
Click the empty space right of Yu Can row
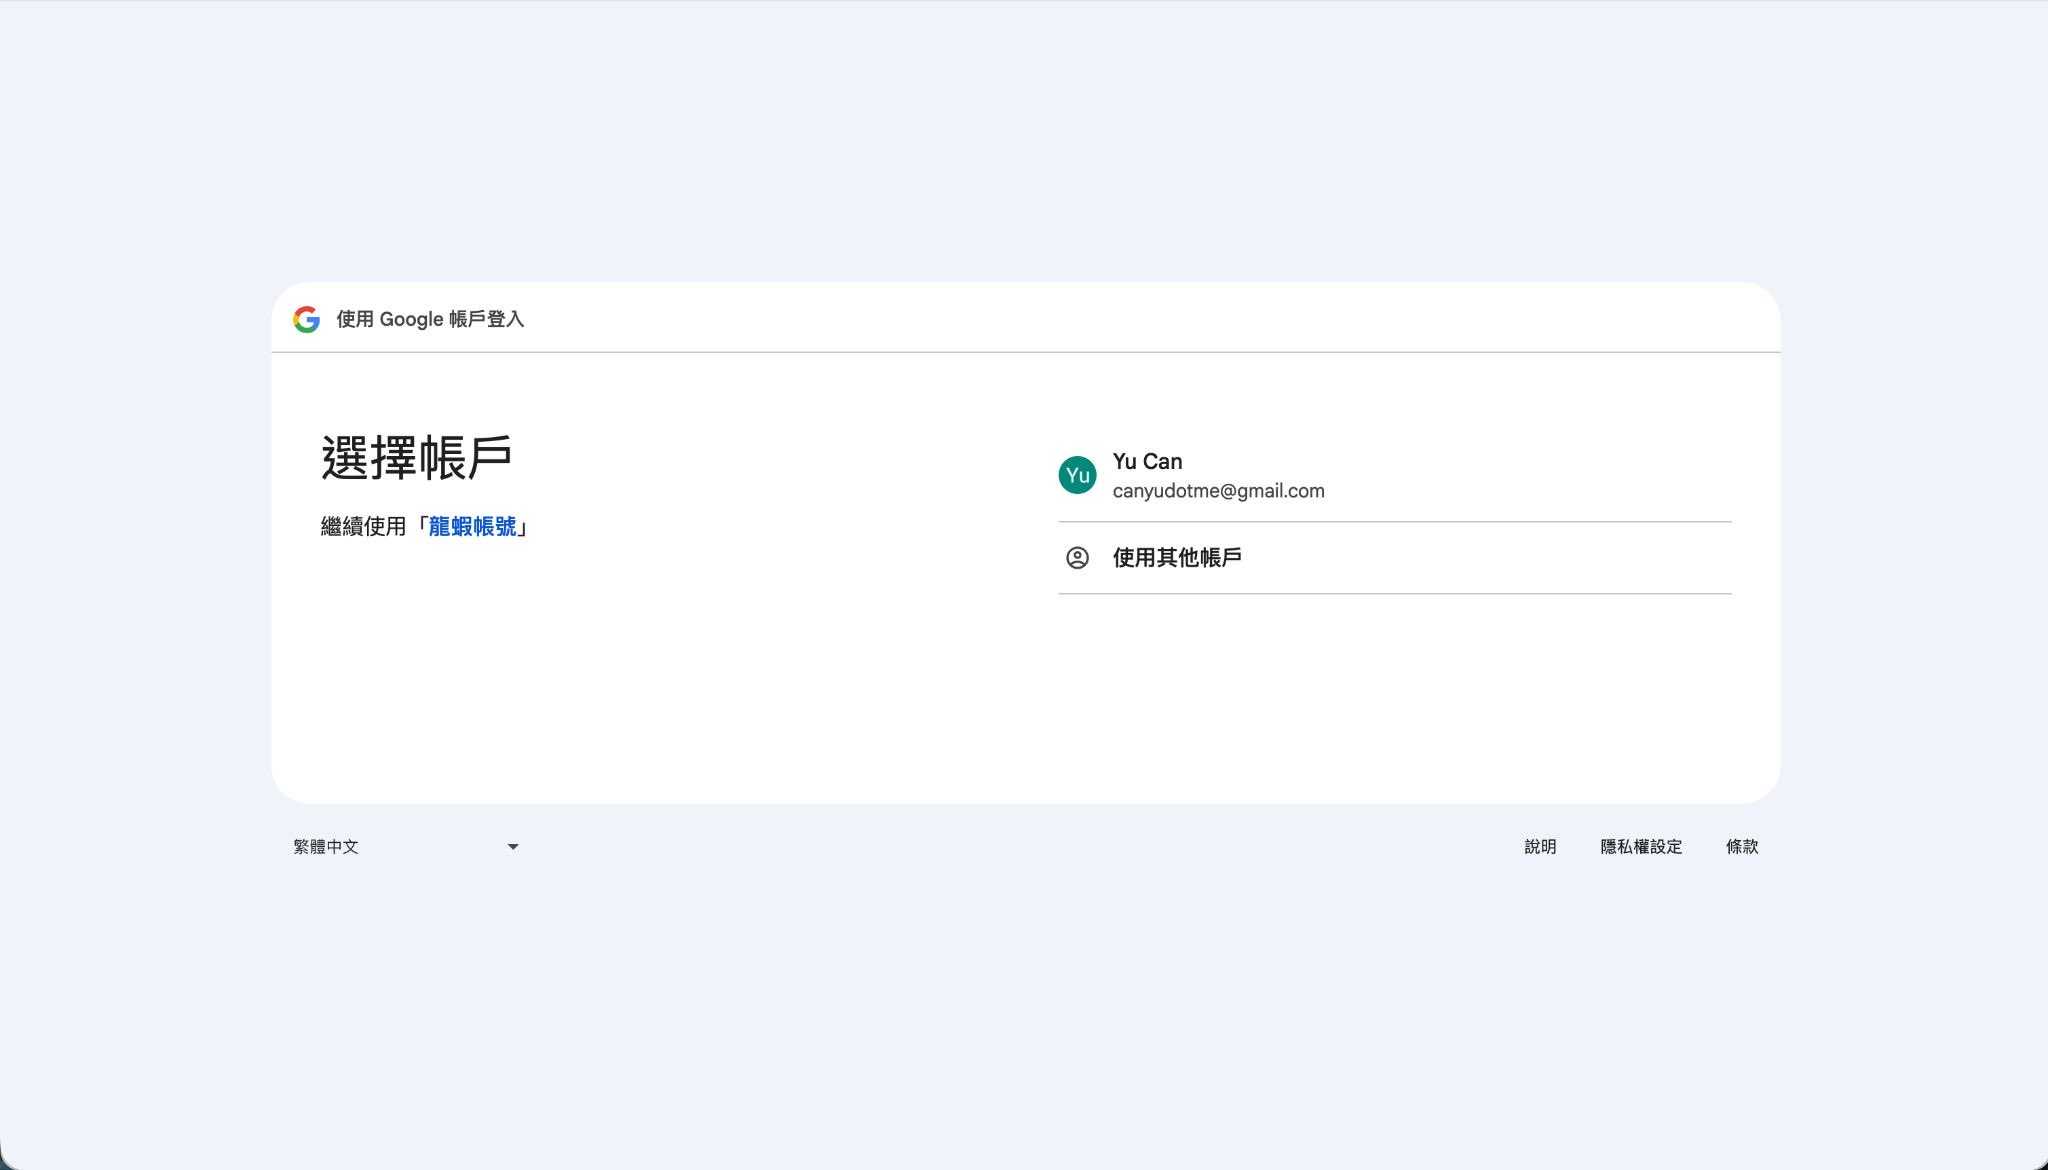(1550, 475)
